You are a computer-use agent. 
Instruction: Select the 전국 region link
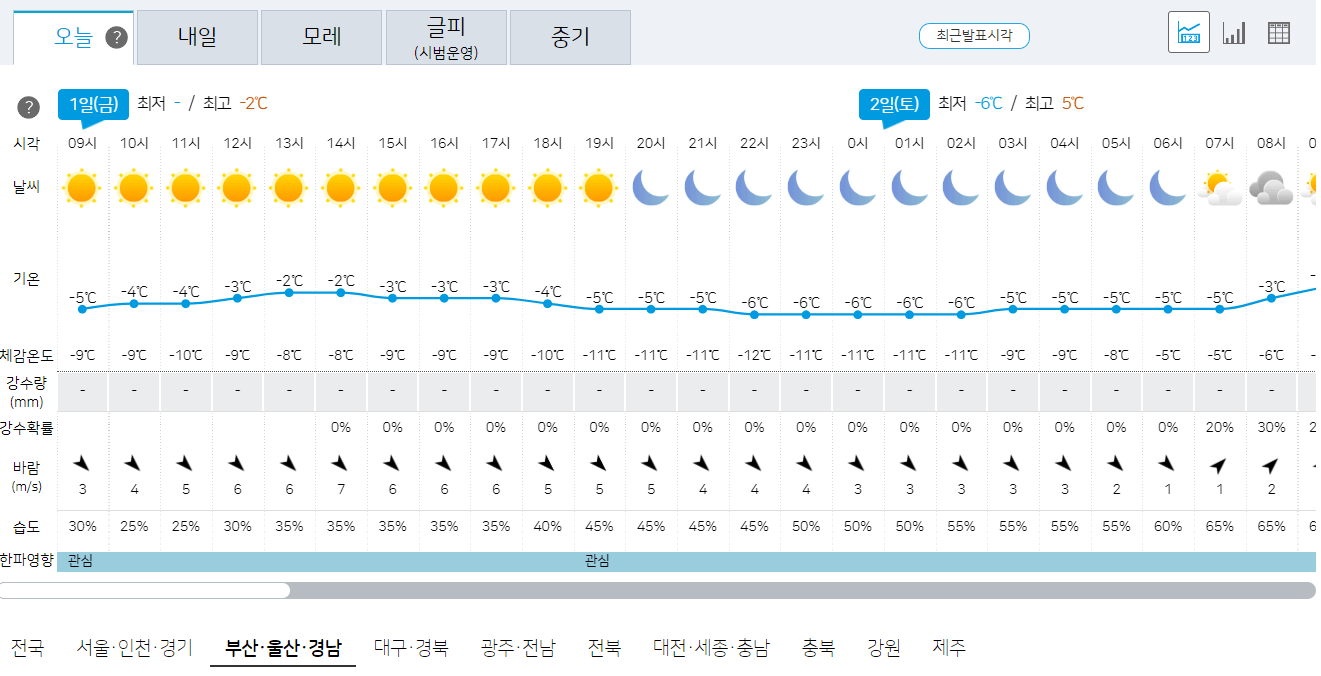[29, 647]
